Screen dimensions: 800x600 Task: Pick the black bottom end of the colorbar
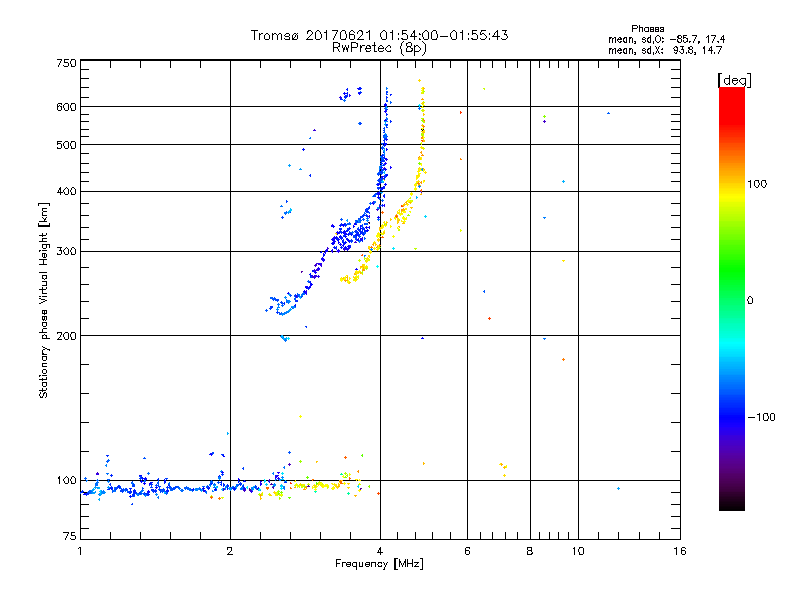[x=732, y=504]
